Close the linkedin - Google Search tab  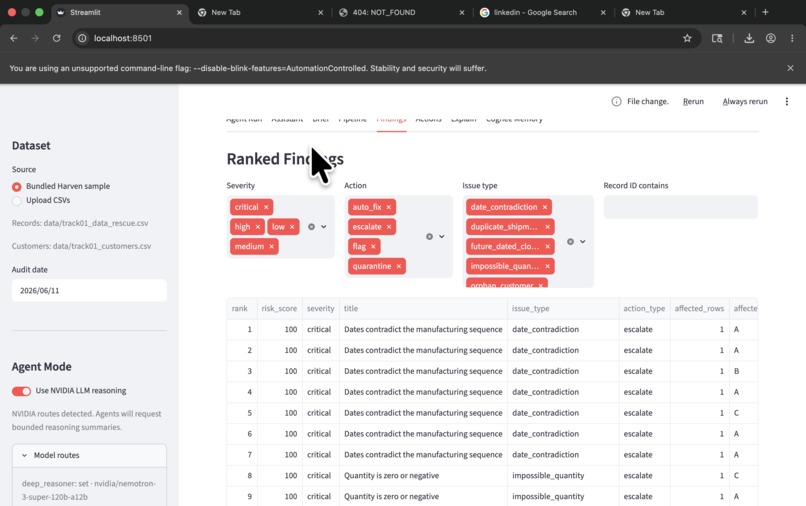pos(603,12)
